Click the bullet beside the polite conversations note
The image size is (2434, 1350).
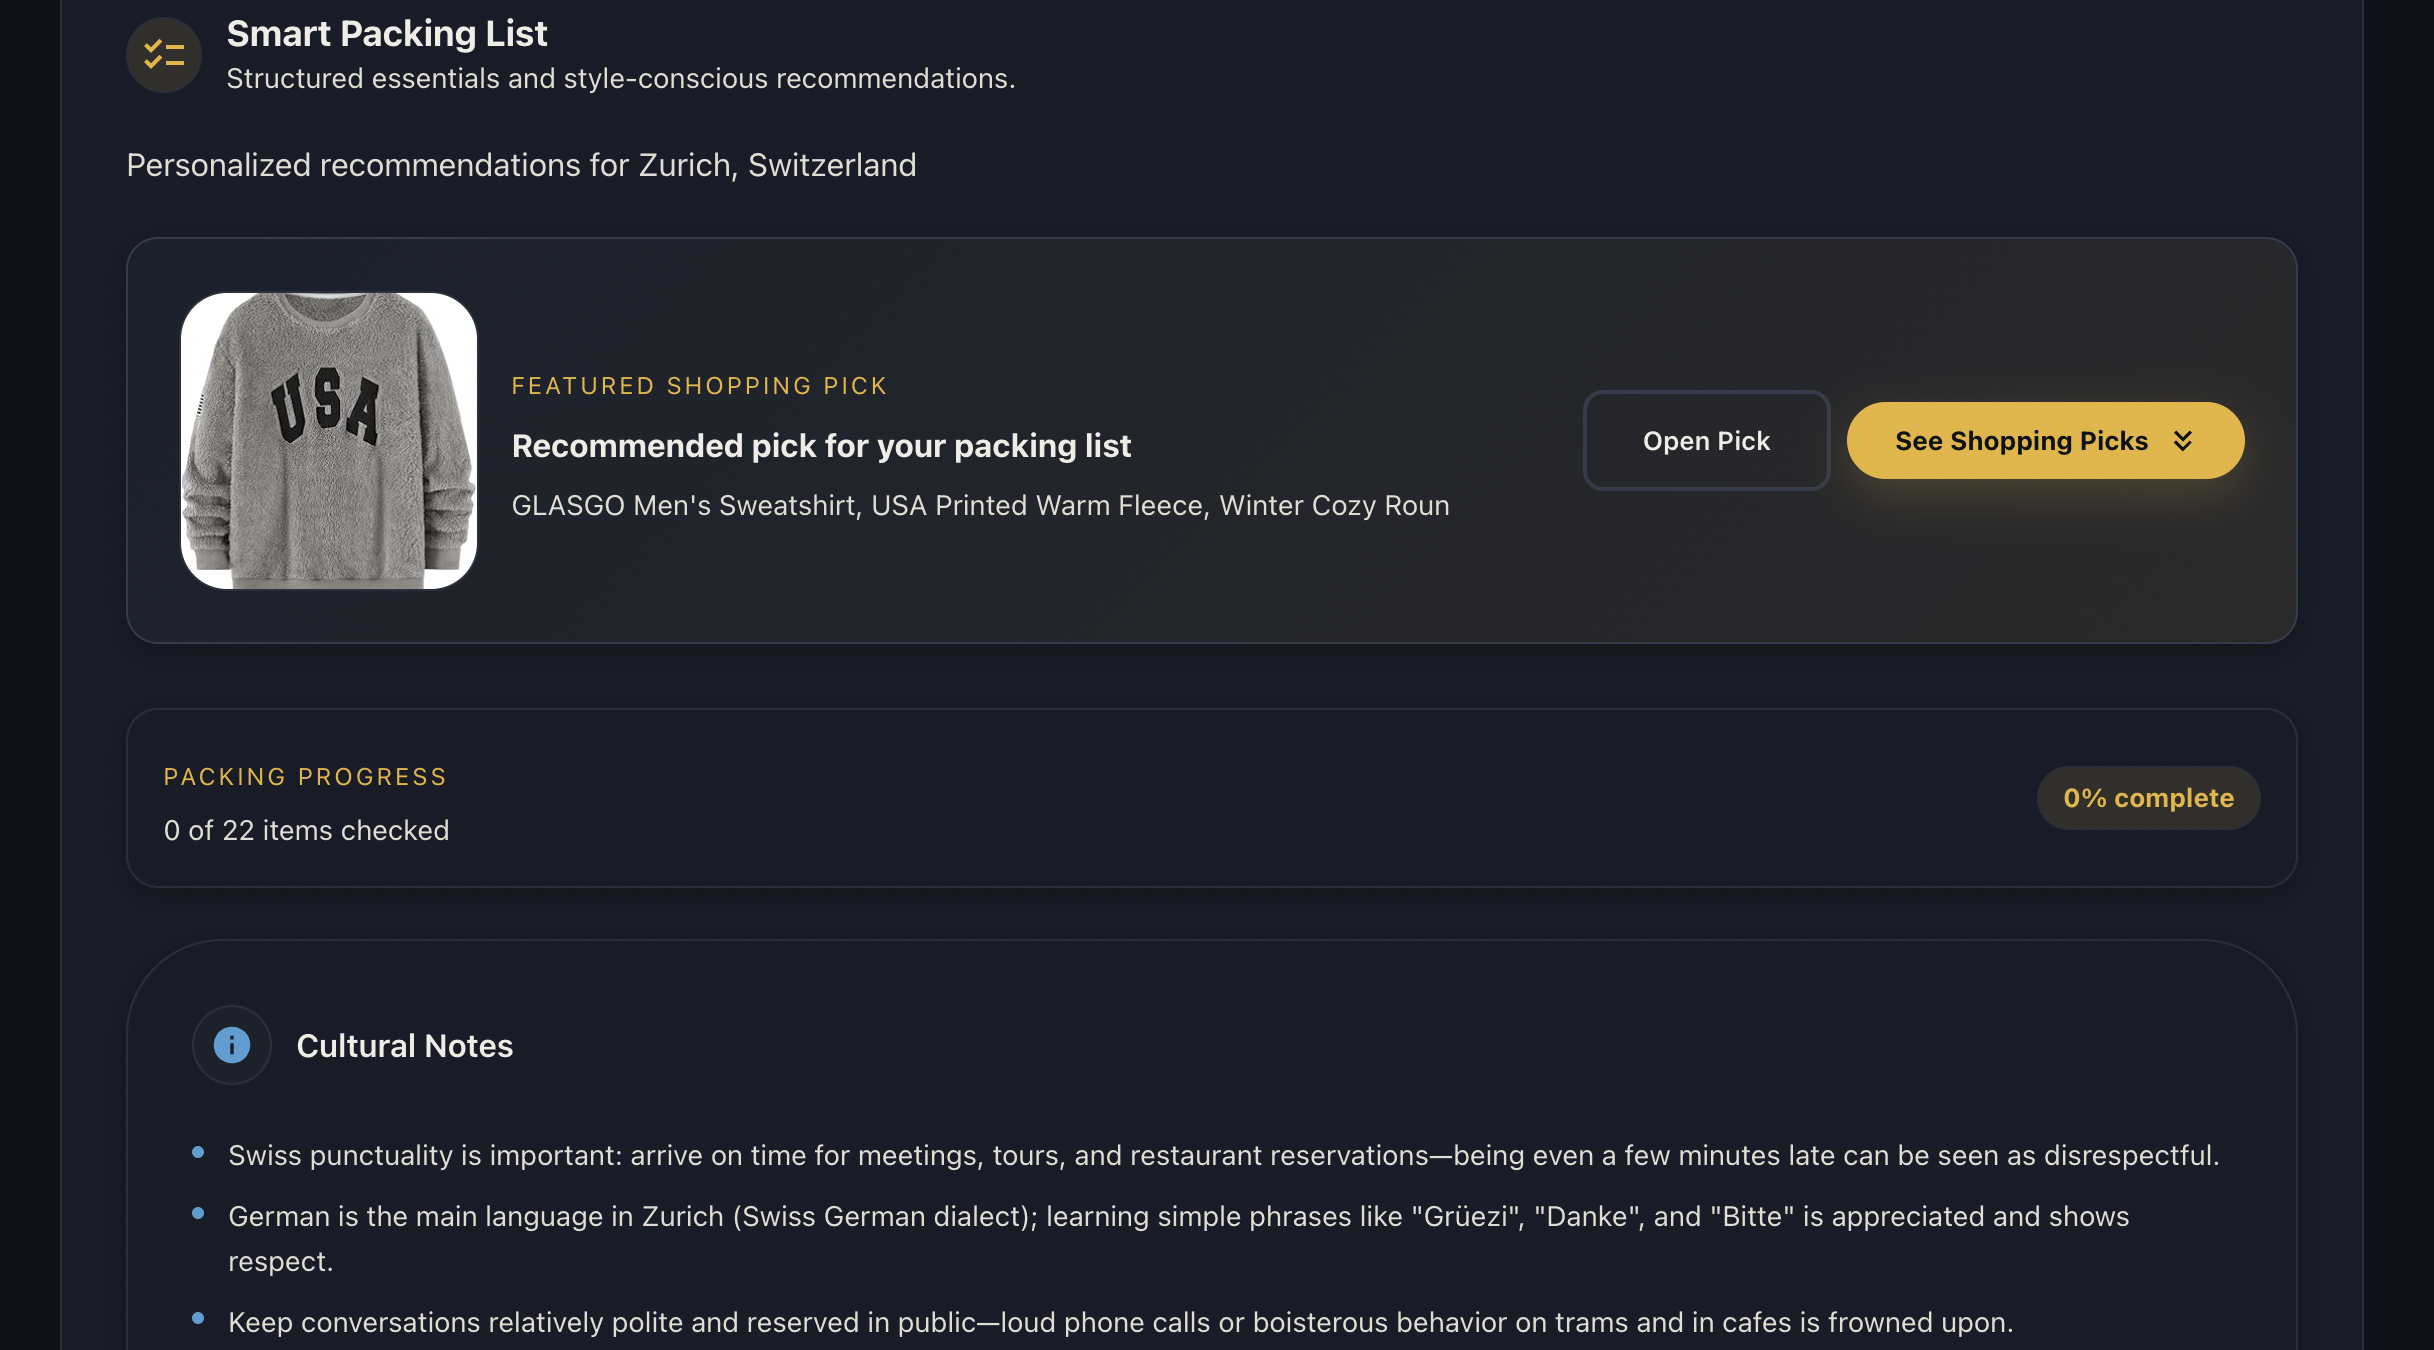coord(198,1319)
